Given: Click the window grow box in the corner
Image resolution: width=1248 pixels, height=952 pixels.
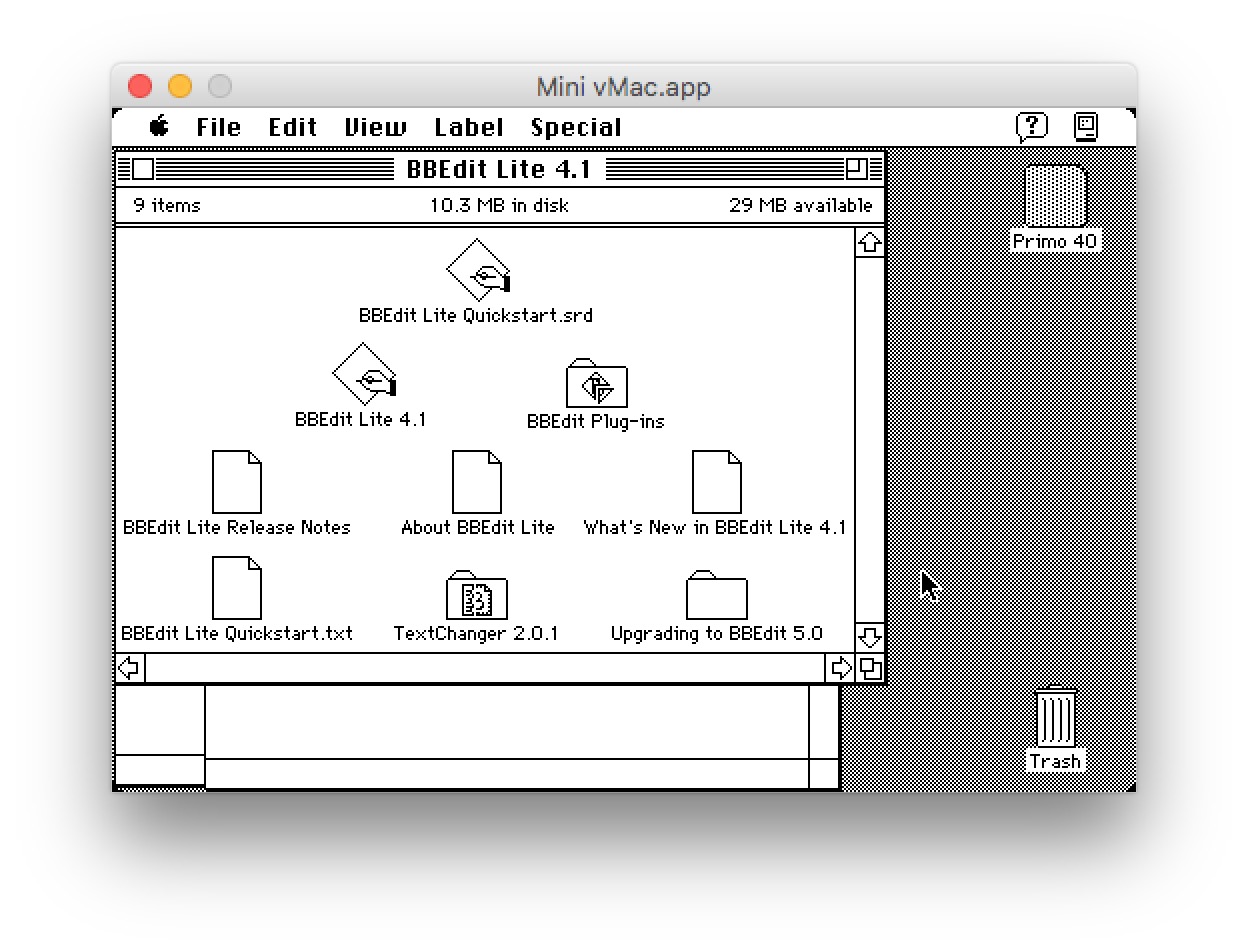Looking at the screenshot, I should pyautogui.click(x=870, y=668).
